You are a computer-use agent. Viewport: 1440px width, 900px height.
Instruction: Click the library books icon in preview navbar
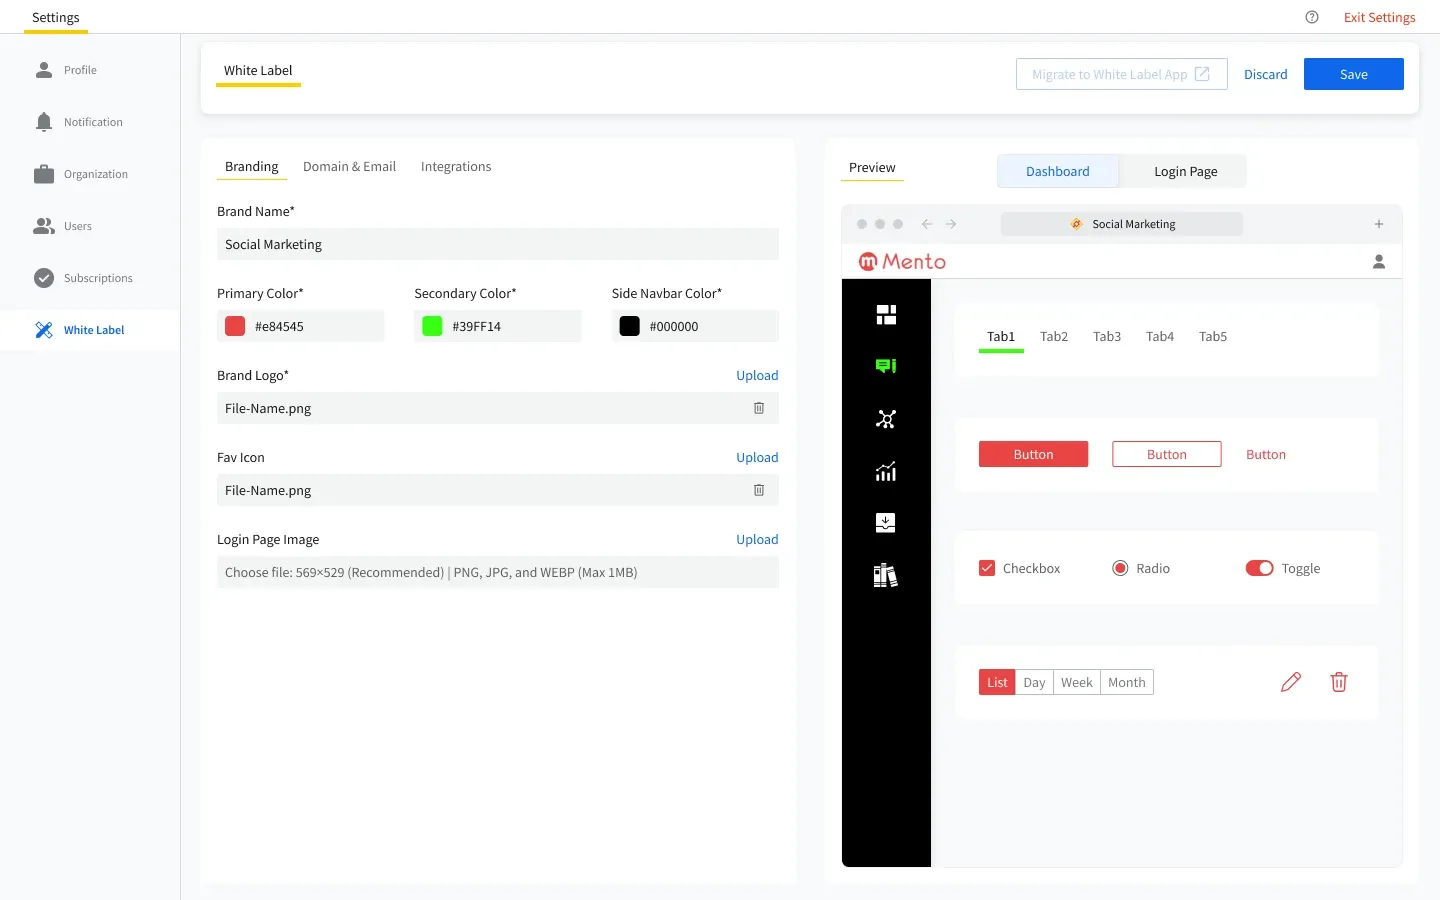pyautogui.click(x=886, y=575)
